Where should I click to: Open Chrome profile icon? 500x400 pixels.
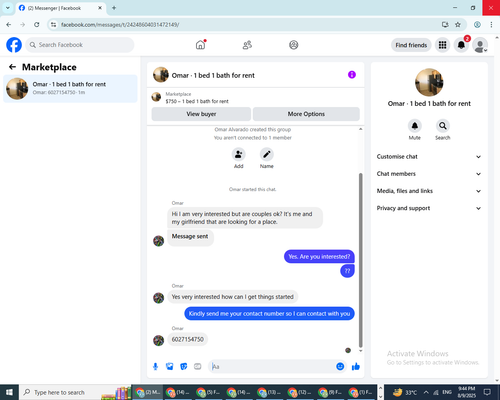tap(477, 25)
